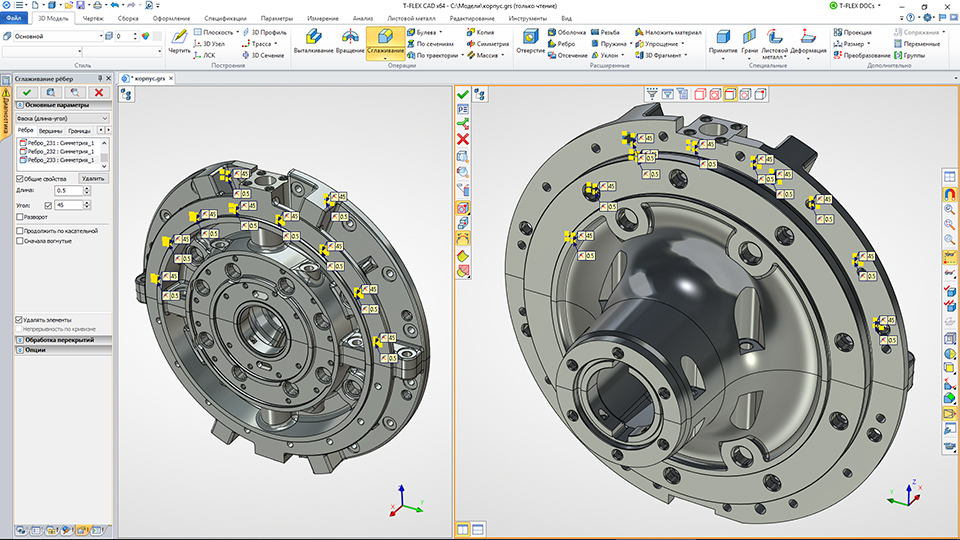This screenshot has width=960, height=540.
Task: Select Ребро_232 : Симметрия_1 in list
Action: click(x=57, y=151)
